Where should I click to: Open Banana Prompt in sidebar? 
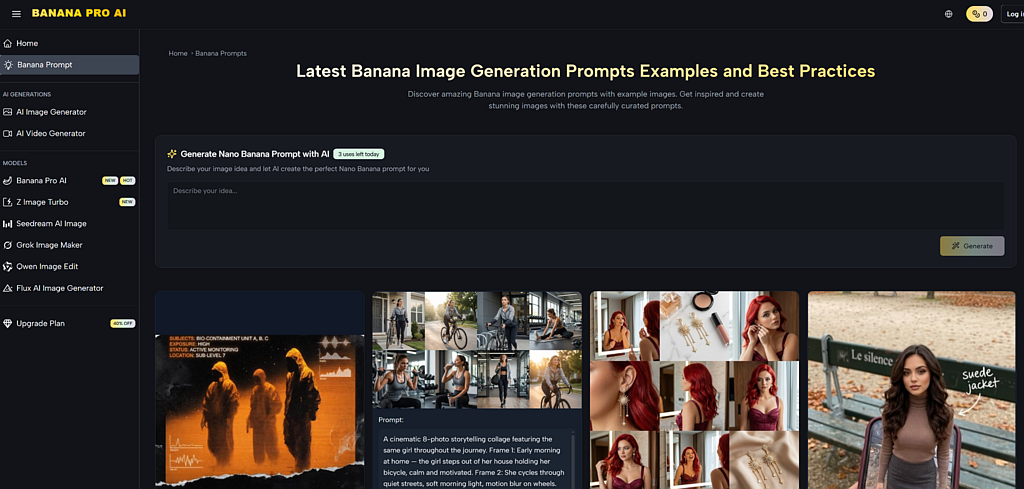[45, 65]
